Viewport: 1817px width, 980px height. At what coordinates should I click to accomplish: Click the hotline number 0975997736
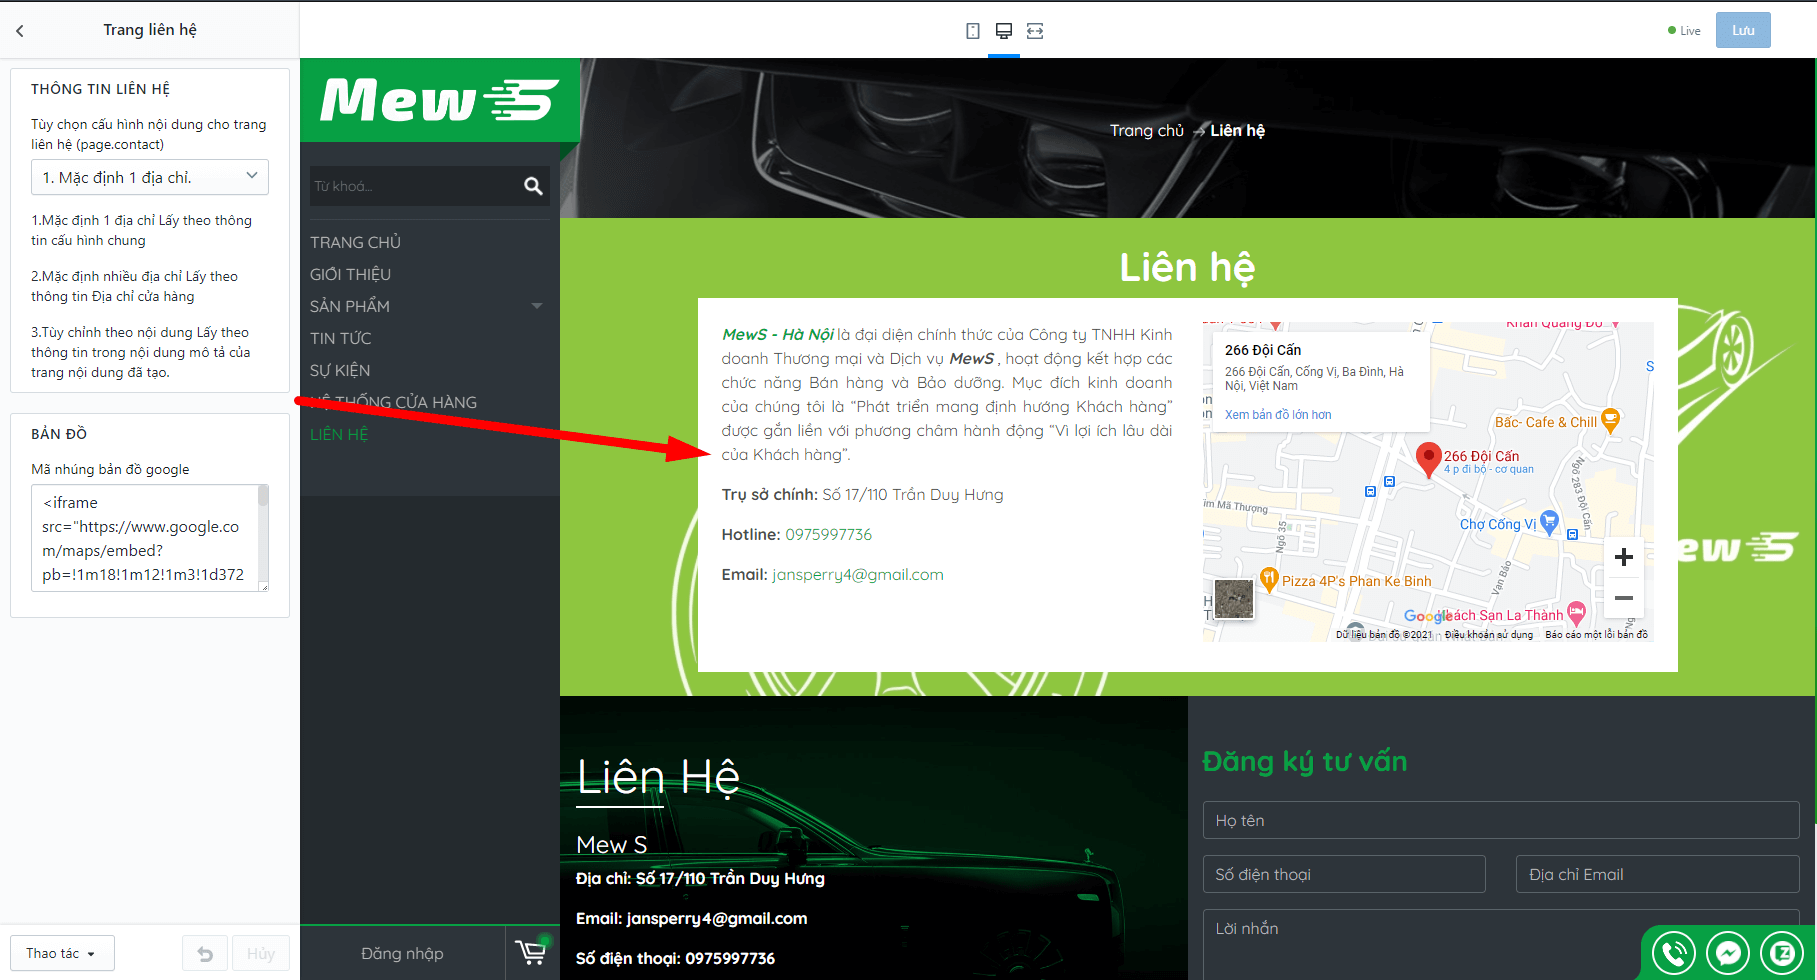pyautogui.click(x=828, y=534)
